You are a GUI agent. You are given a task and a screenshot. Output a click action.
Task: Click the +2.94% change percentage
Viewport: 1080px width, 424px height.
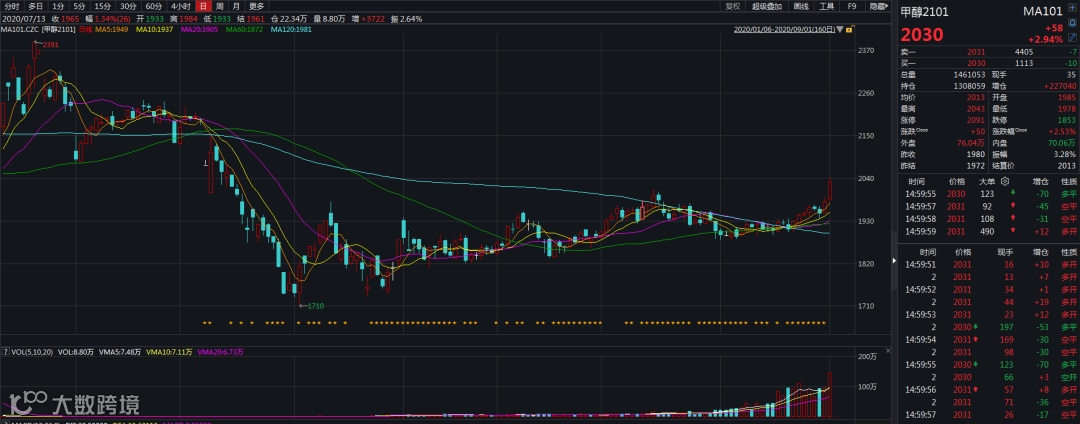[x=1047, y=40]
